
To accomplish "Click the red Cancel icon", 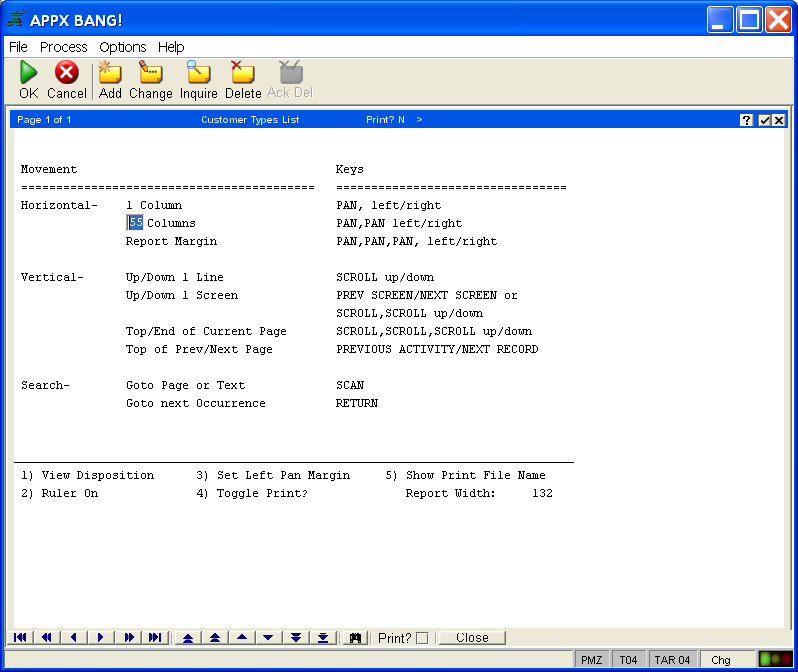I will pyautogui.click(x=67, y=72).
